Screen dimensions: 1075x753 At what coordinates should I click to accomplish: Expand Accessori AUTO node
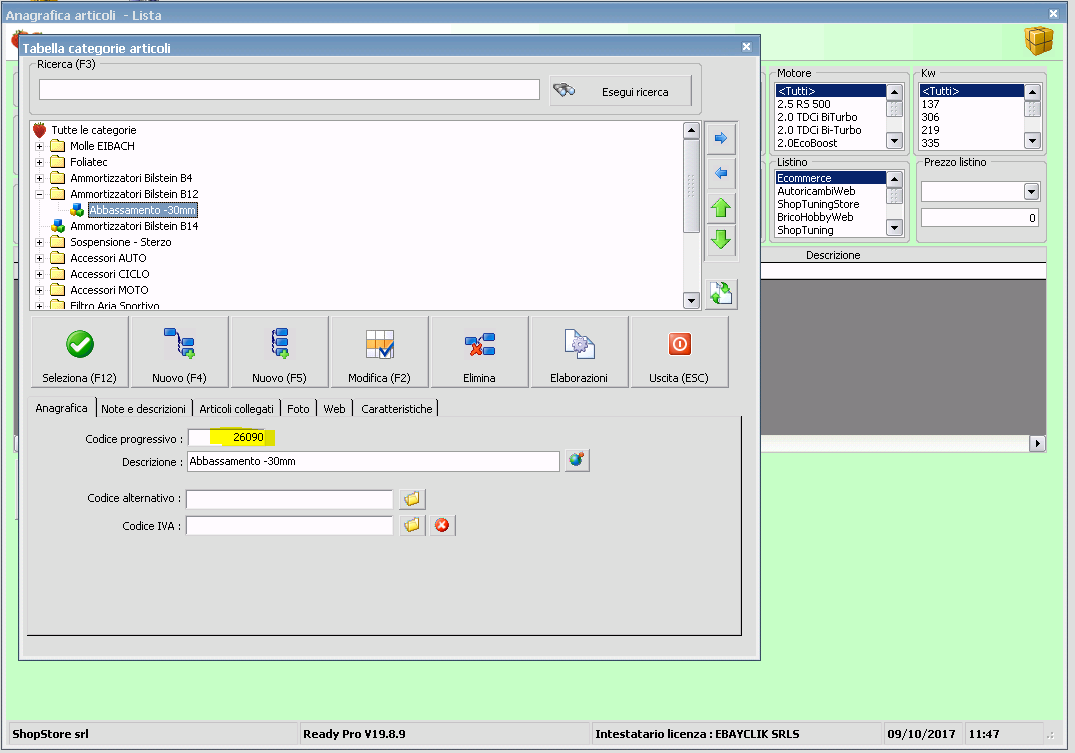coord(40,258)
